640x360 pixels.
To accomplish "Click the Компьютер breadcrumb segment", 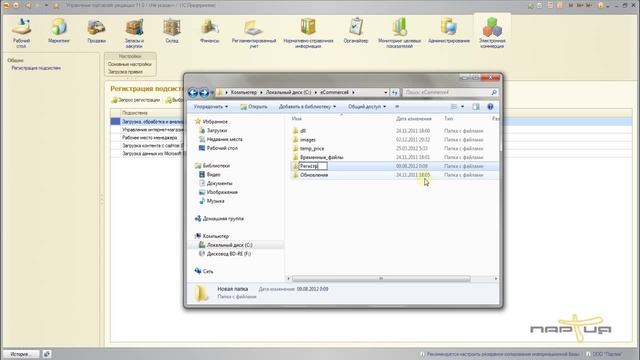I will point(244,93).
